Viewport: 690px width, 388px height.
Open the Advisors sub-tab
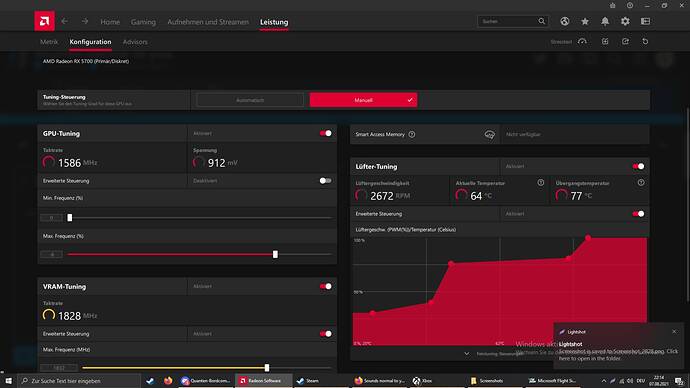point(135,42)
